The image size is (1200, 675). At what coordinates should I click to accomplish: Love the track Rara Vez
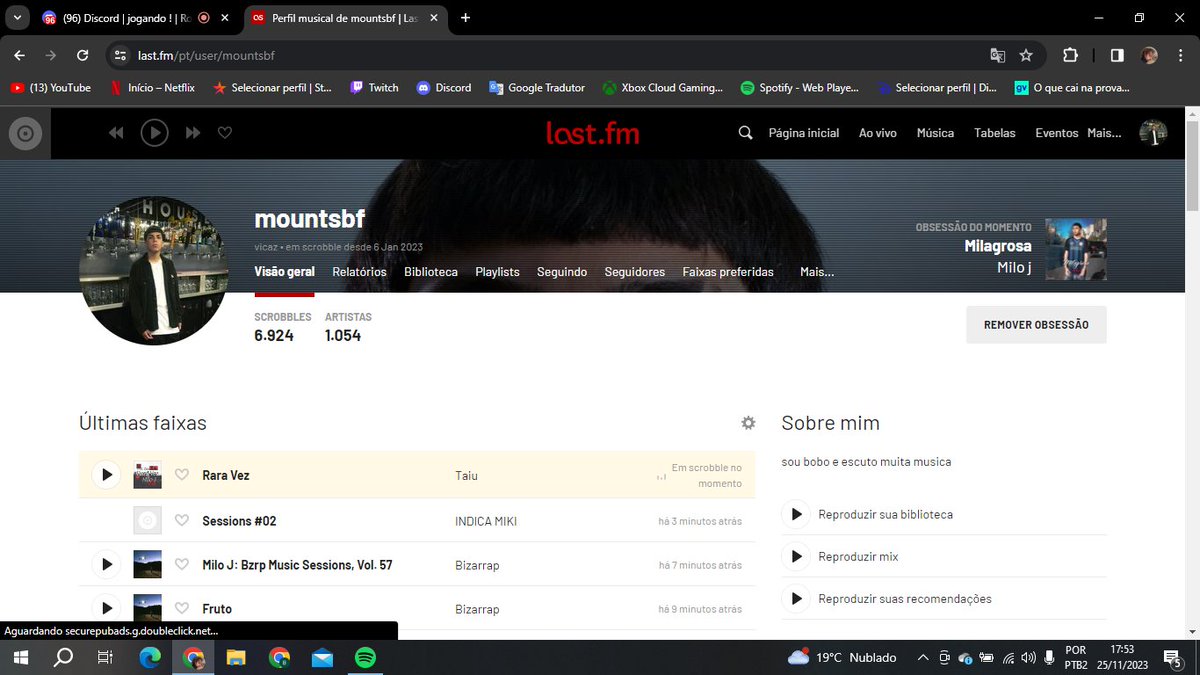(182, 475)
